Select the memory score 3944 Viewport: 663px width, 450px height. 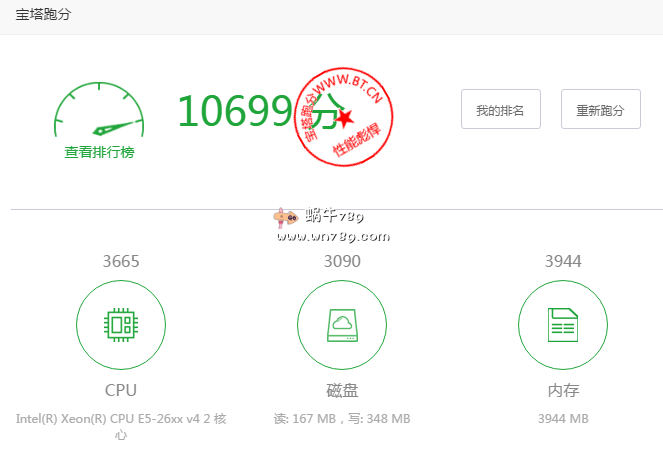562,261
